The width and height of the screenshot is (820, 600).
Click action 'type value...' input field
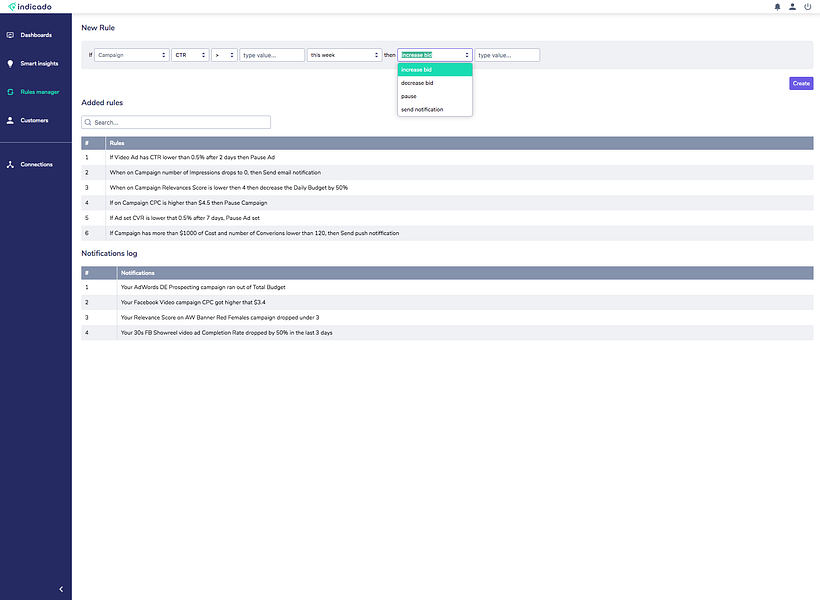coord(507,55)
